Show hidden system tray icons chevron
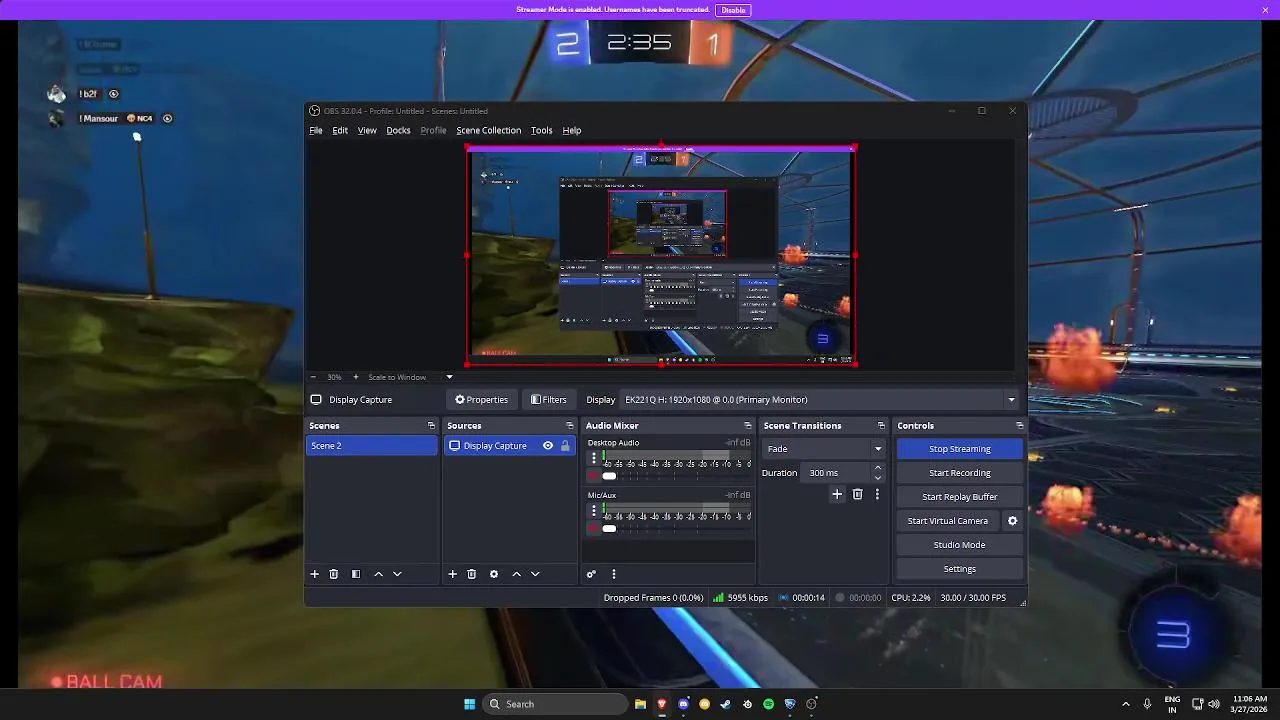The width and height of the screenshot is (1280, 720). [1125, 704]
